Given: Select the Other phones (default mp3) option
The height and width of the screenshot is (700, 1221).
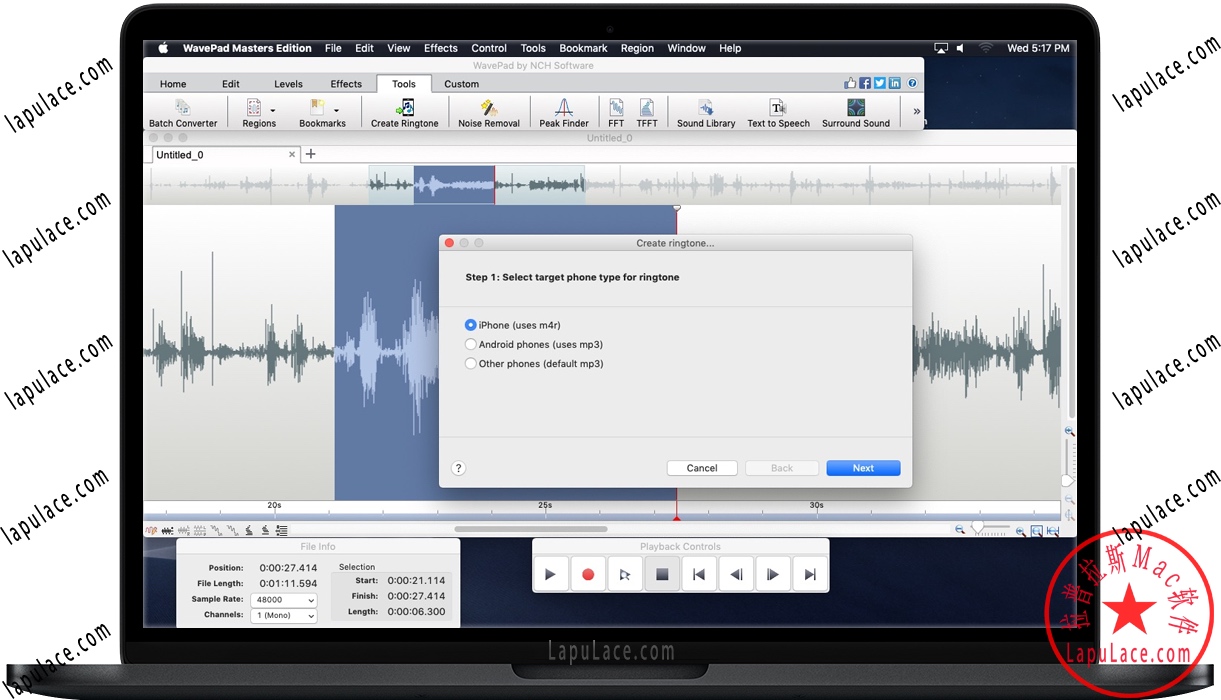Looking at the screenshot, I should pos(470,362).
